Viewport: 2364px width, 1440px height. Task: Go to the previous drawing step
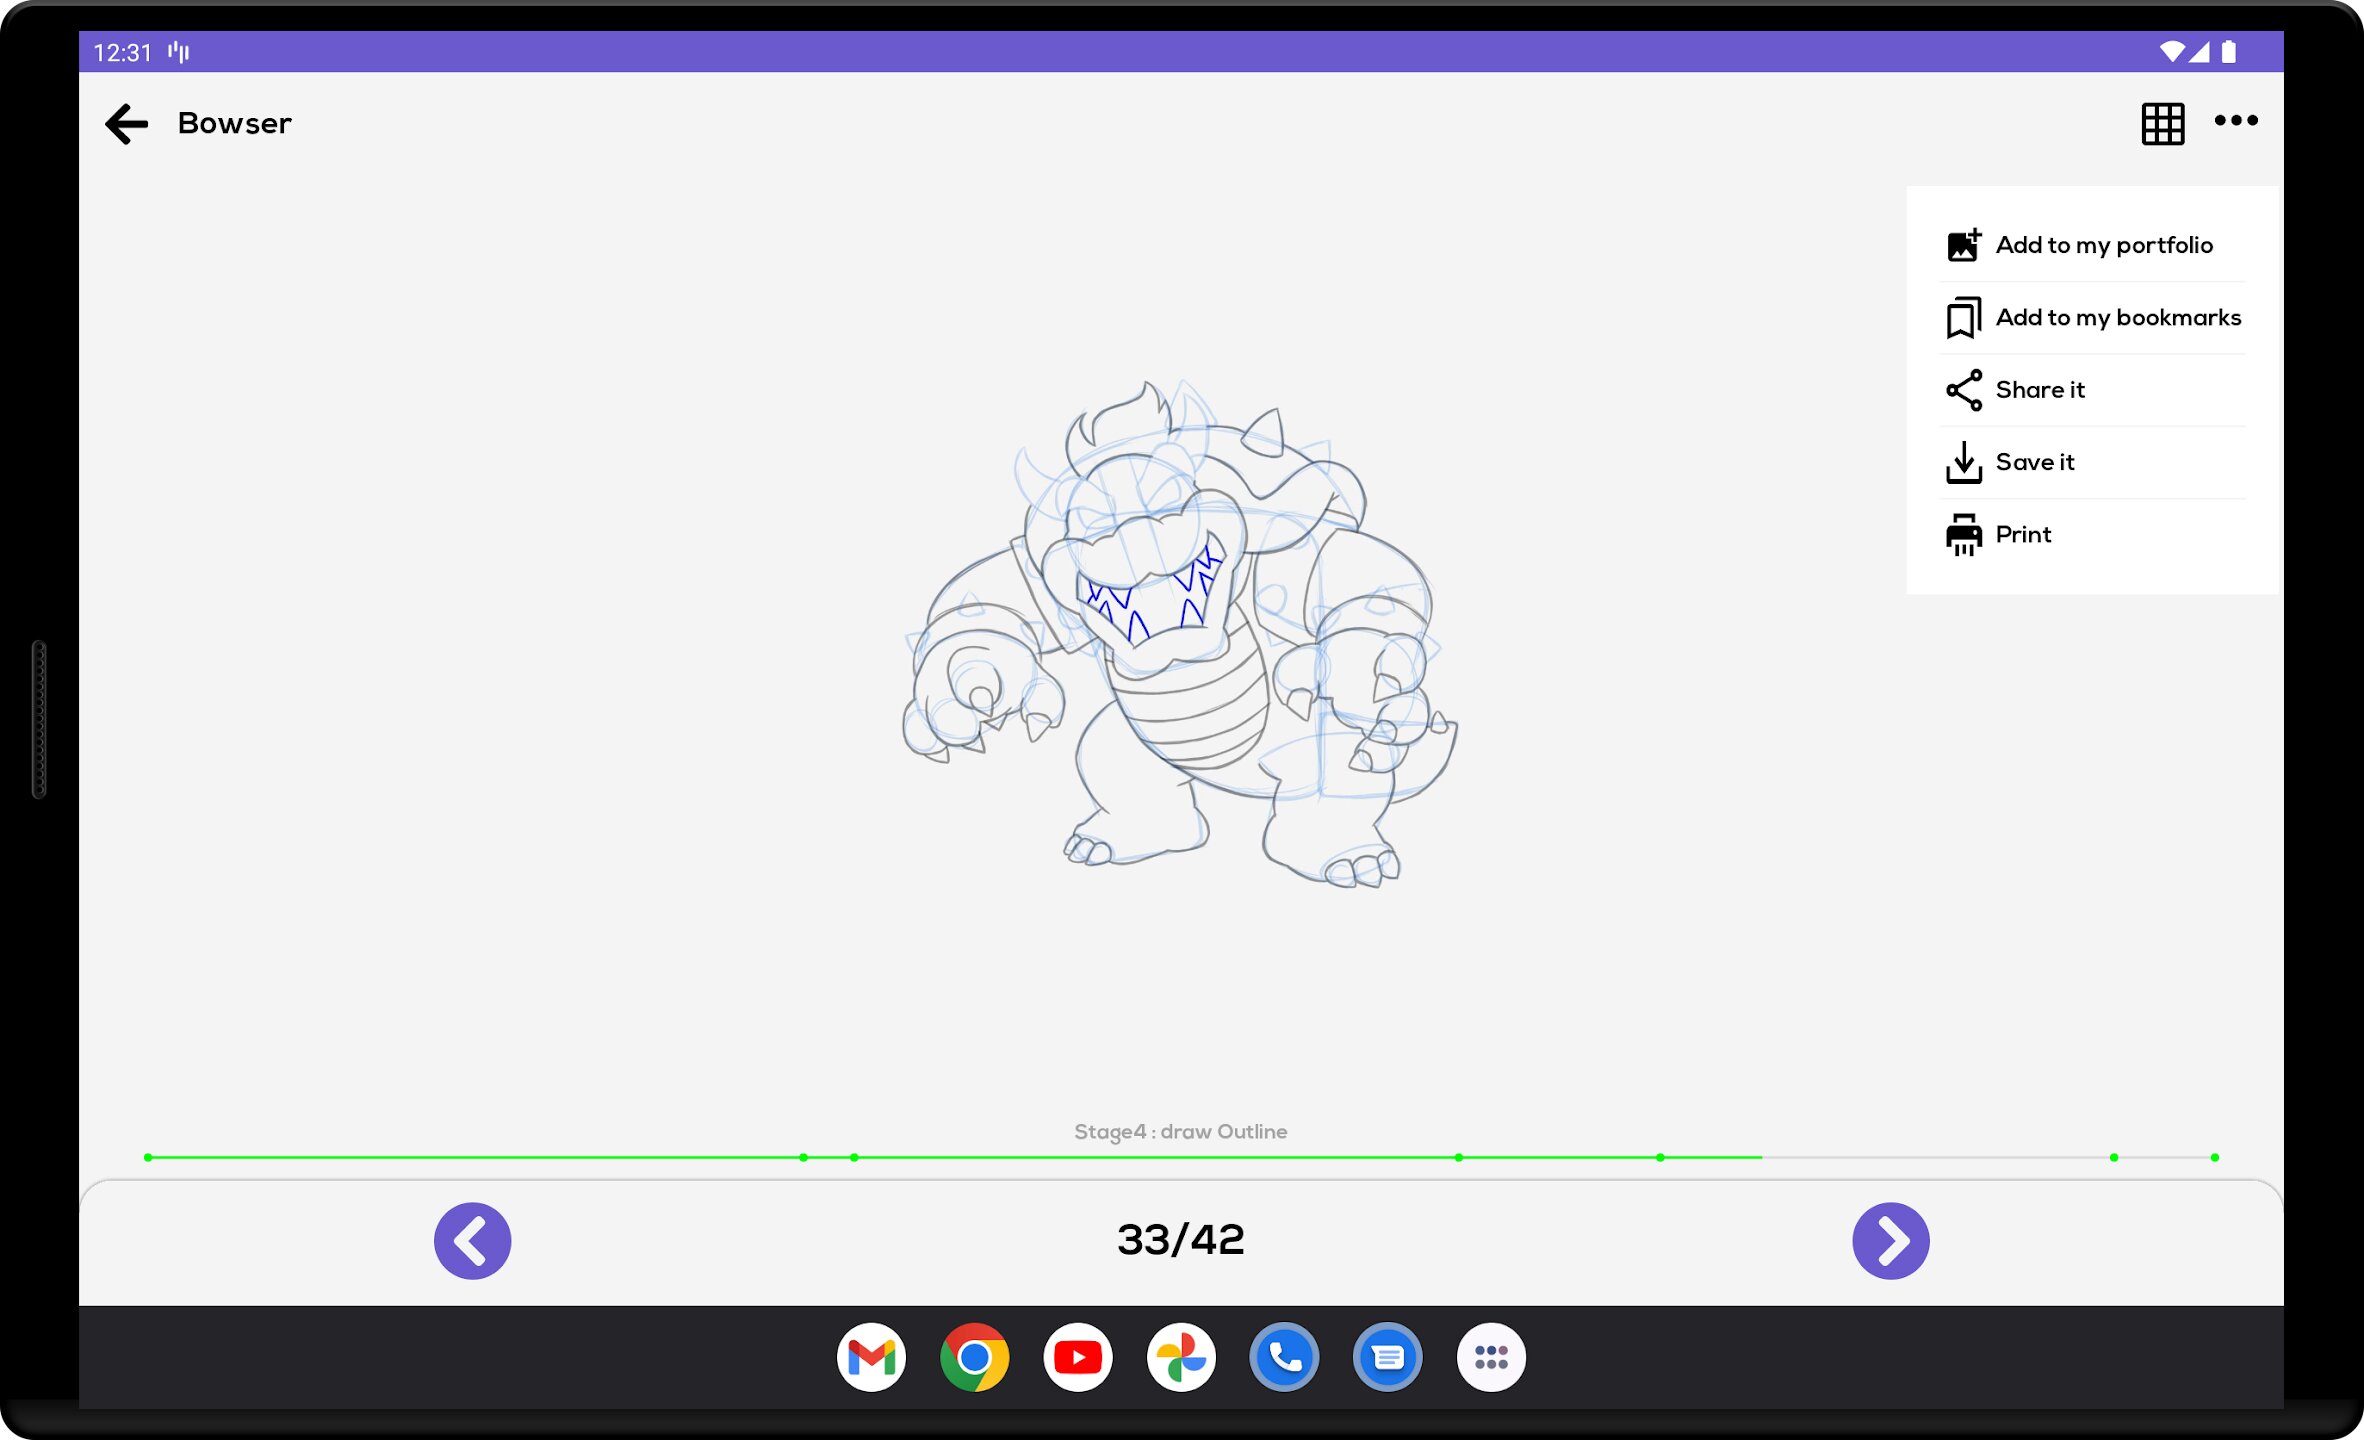(x=472, y=1240)
